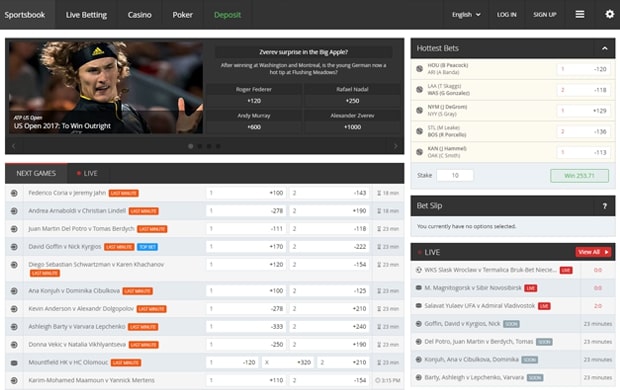Click sport icon beside Donna Vekic v Natalia Vikhlyantseva

click(x=14, y=345)
